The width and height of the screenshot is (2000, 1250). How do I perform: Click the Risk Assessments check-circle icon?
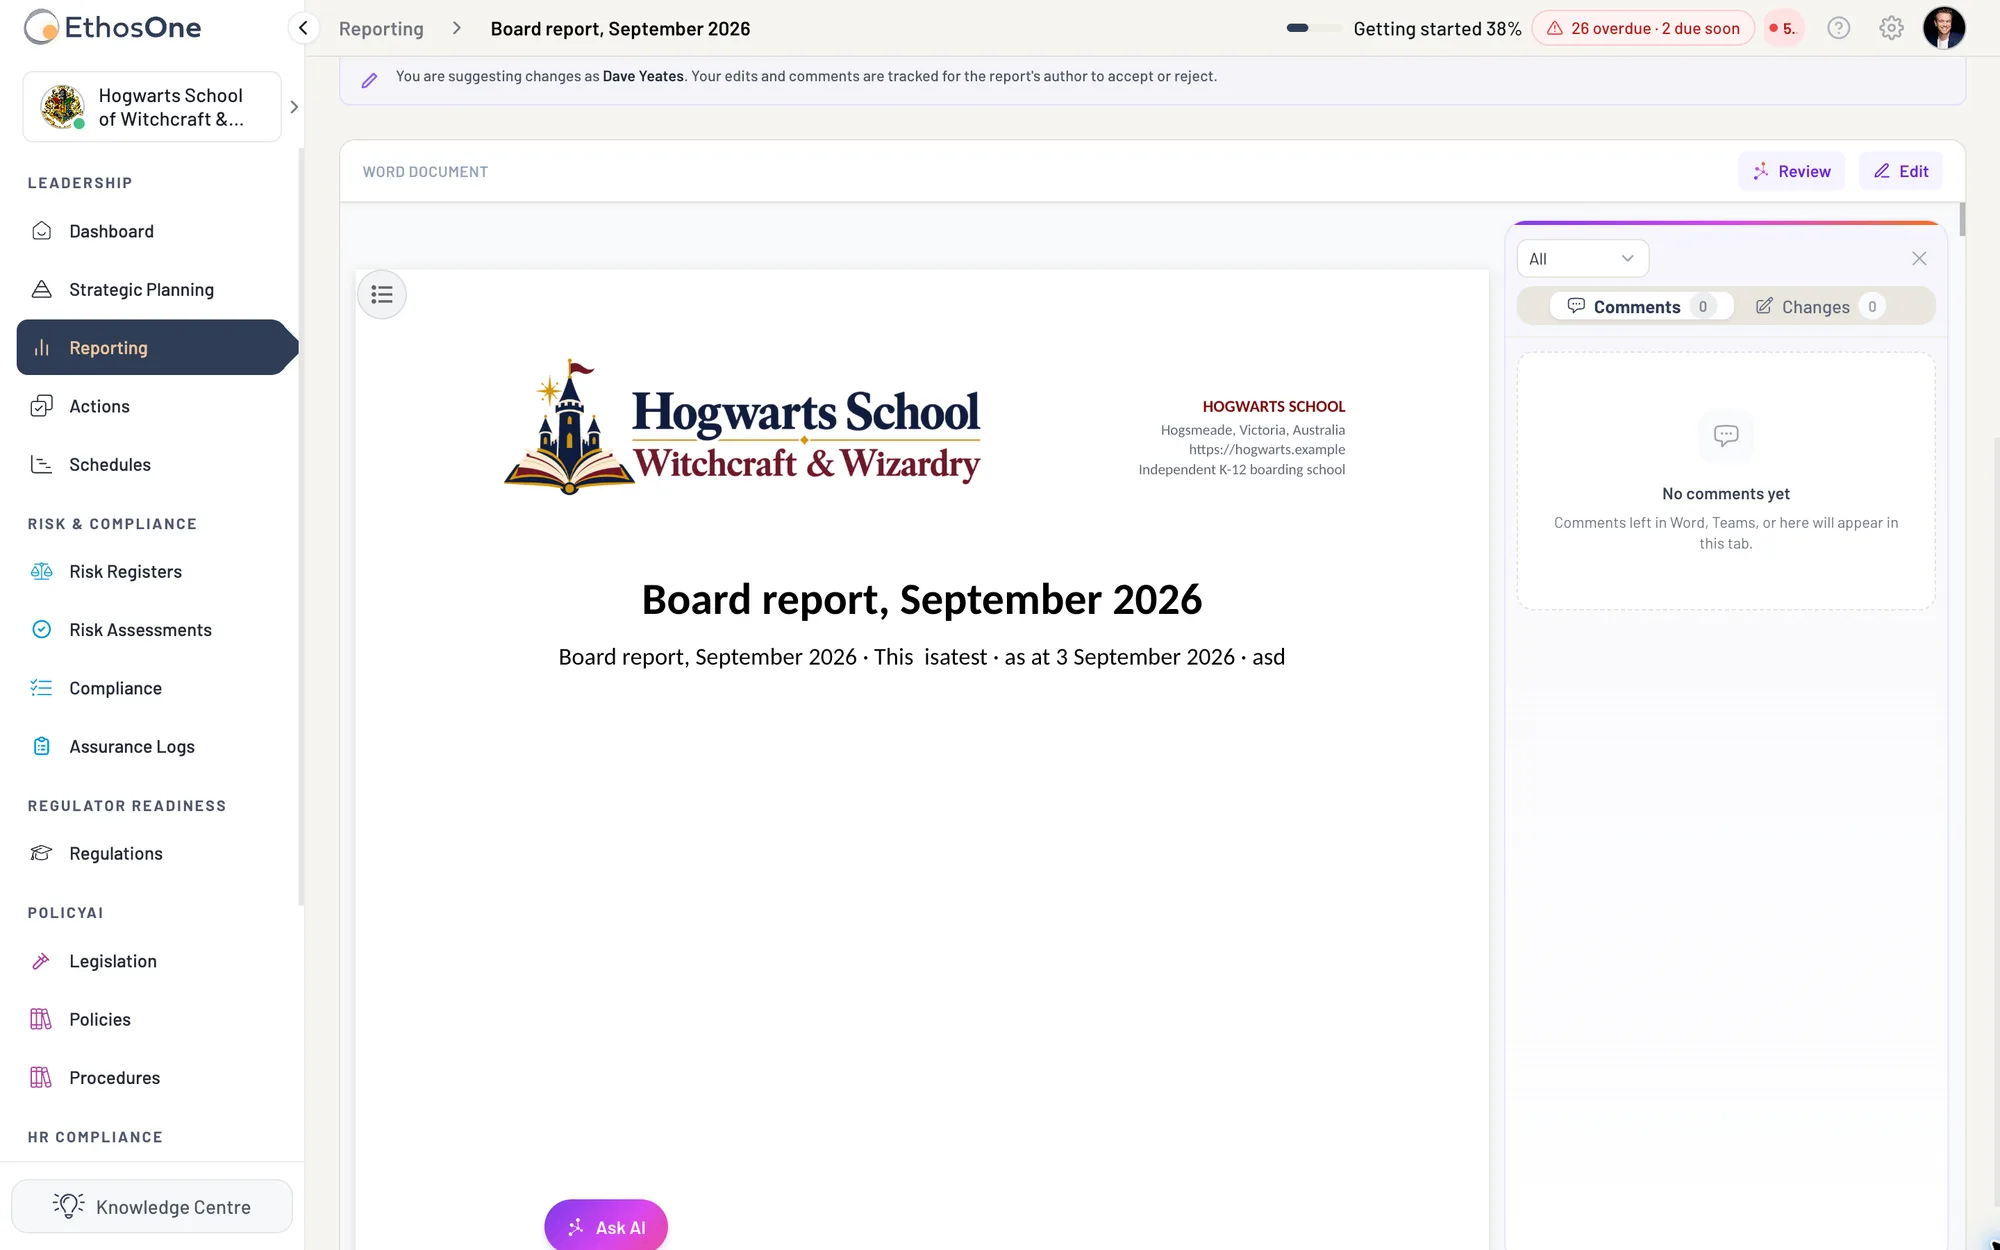click(41, 629)
